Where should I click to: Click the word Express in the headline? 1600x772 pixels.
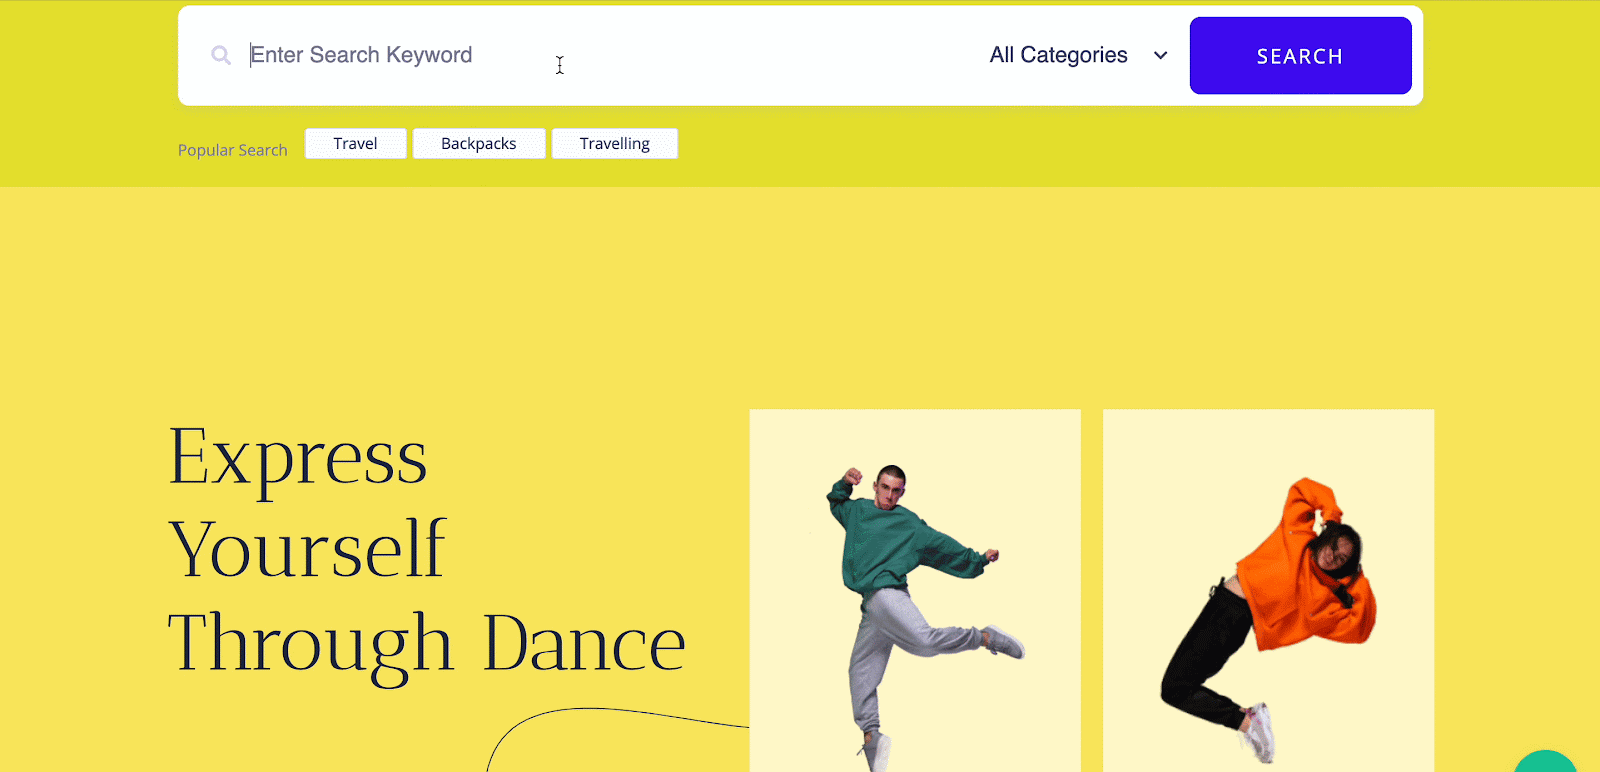[298, 457]
